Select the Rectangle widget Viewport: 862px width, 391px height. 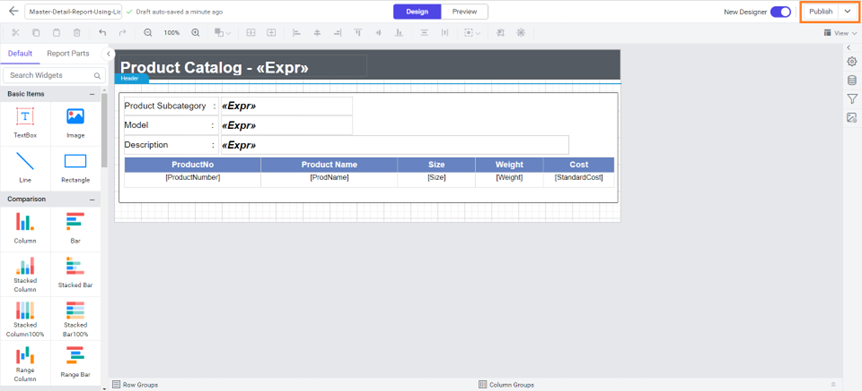pos(75,168)
